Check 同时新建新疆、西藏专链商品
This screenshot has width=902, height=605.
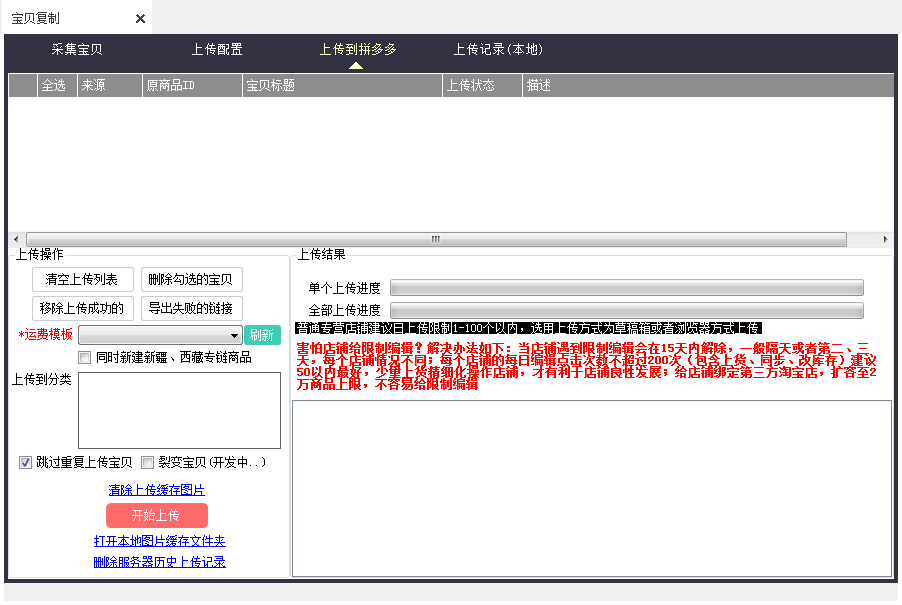coord(85,357)
